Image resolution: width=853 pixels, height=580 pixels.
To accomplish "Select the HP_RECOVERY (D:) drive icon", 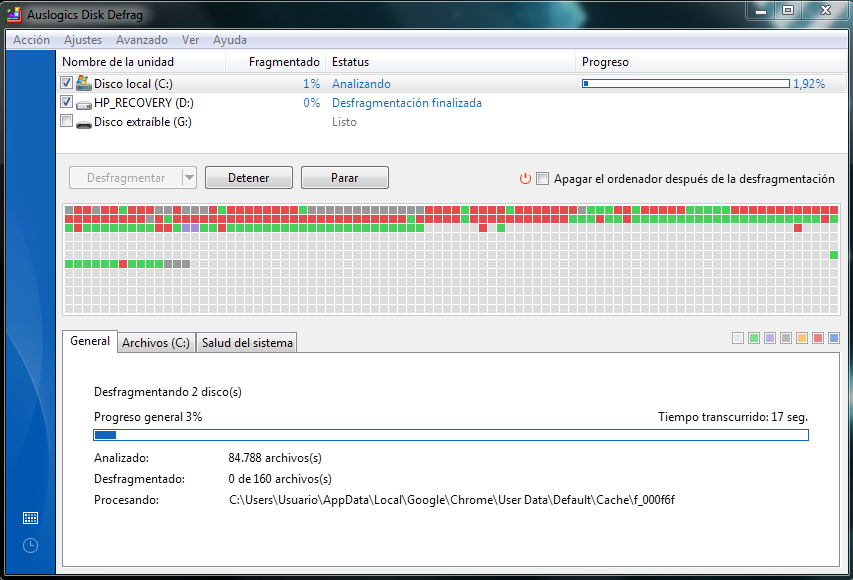I will (83, 103).
